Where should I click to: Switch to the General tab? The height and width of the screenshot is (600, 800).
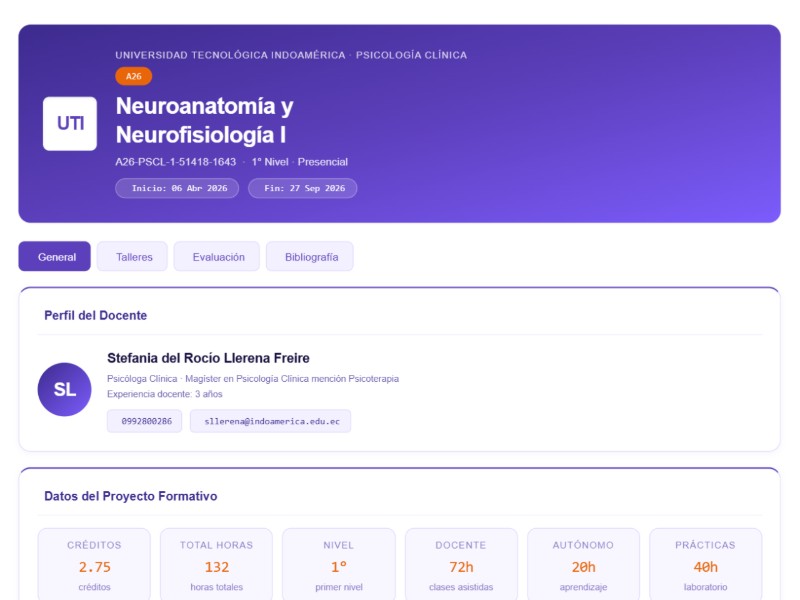click(55, 257)
